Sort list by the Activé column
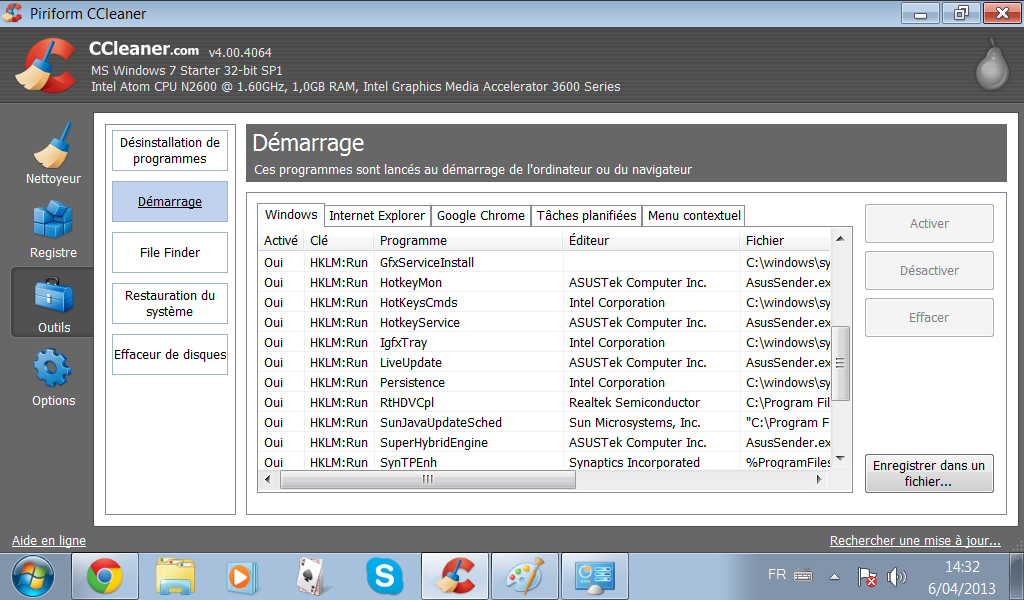Viewport: 1024px width, 600px height. [x=281, y=240]
